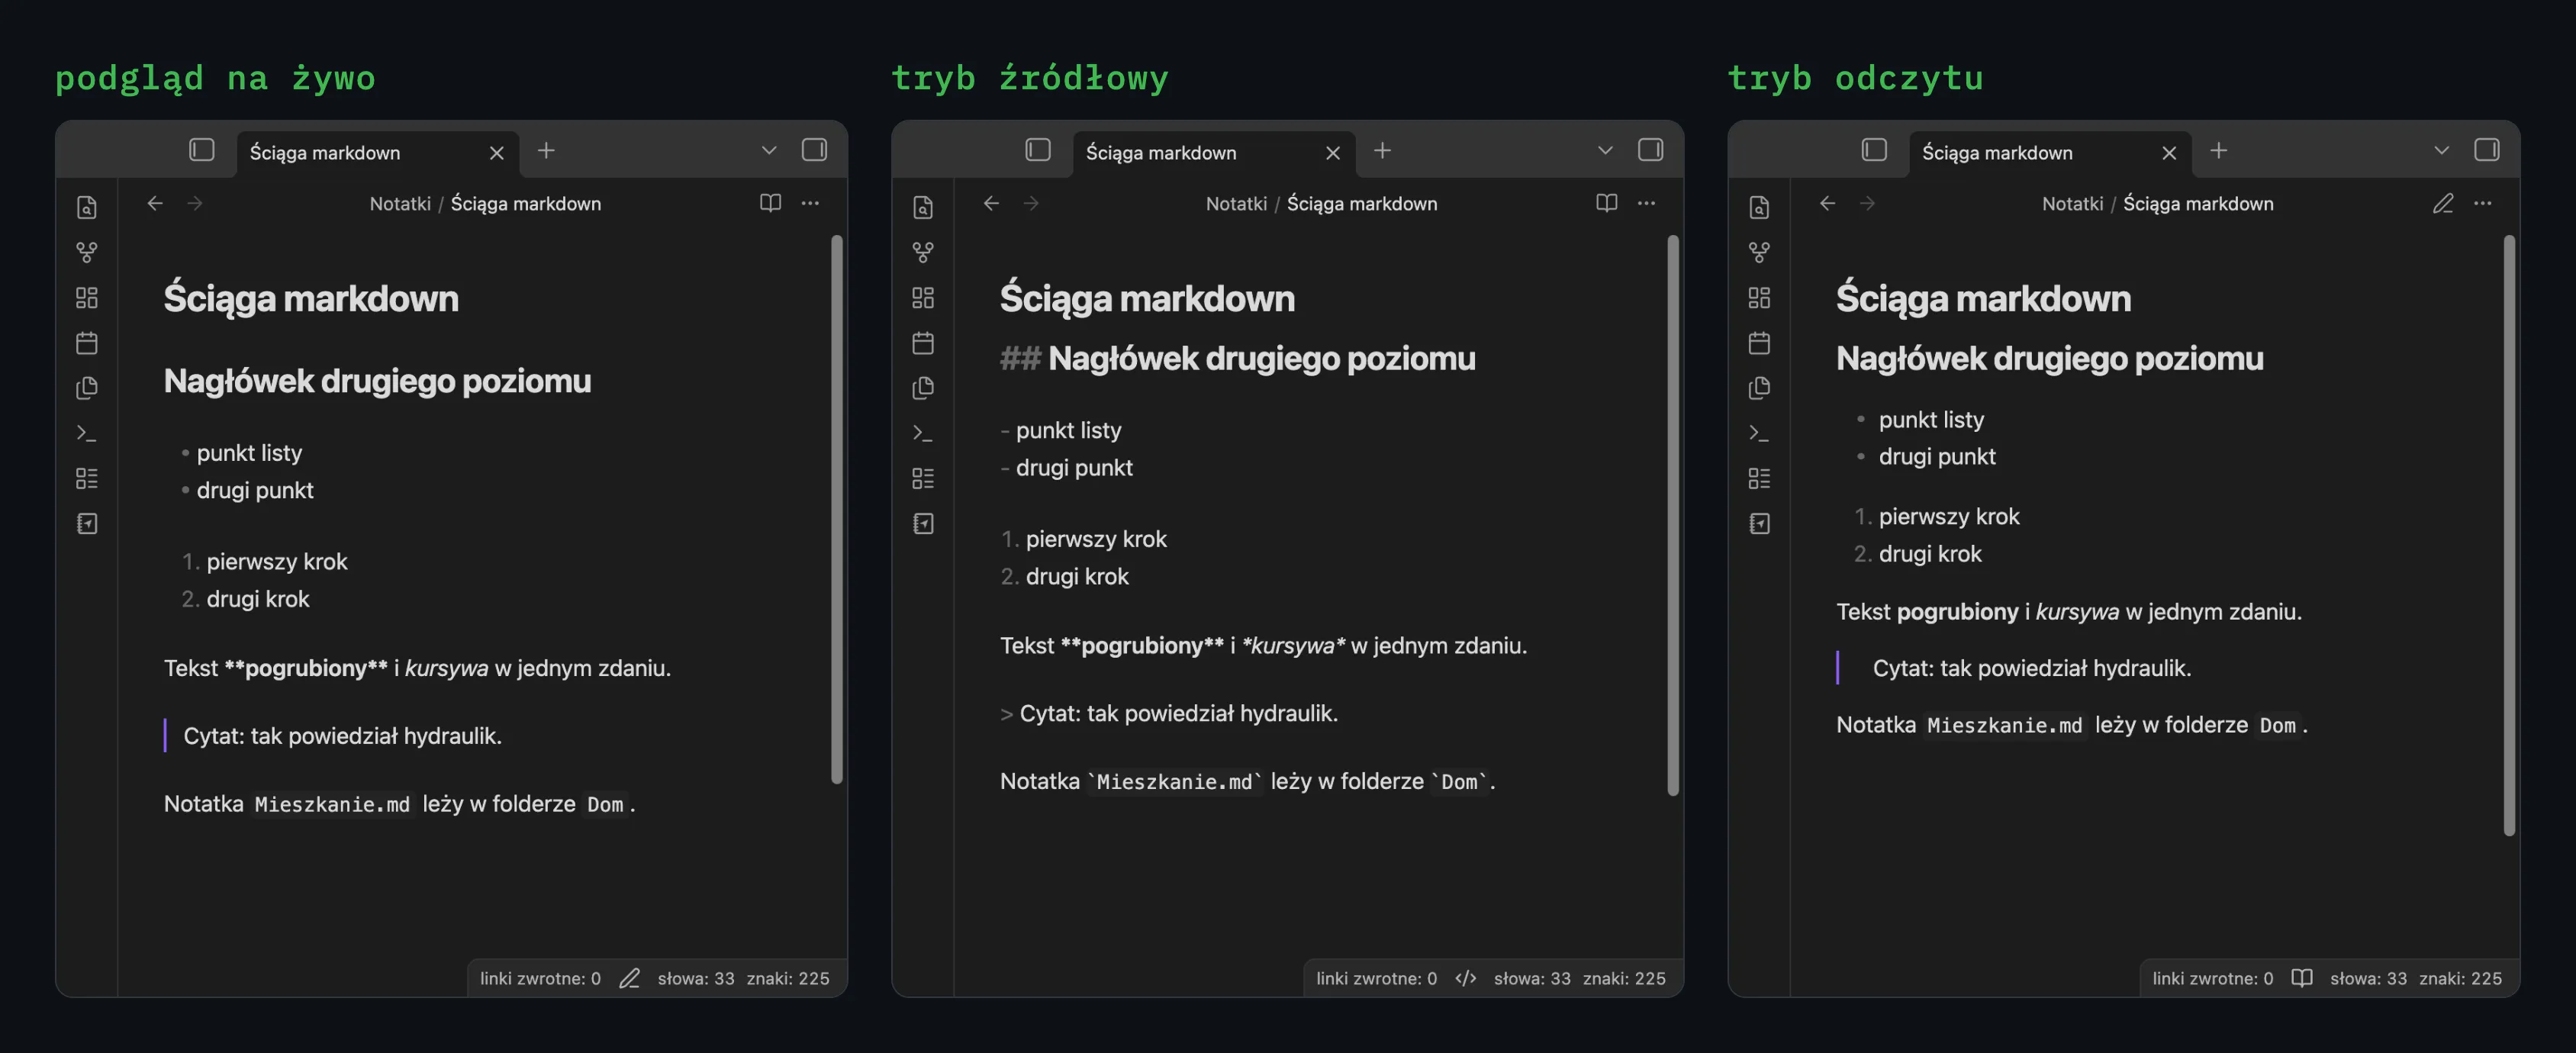This screenshot has width=2576, height=1053.
Task: Open canvas icon in source mode window
Action: [x=923, y=297]
